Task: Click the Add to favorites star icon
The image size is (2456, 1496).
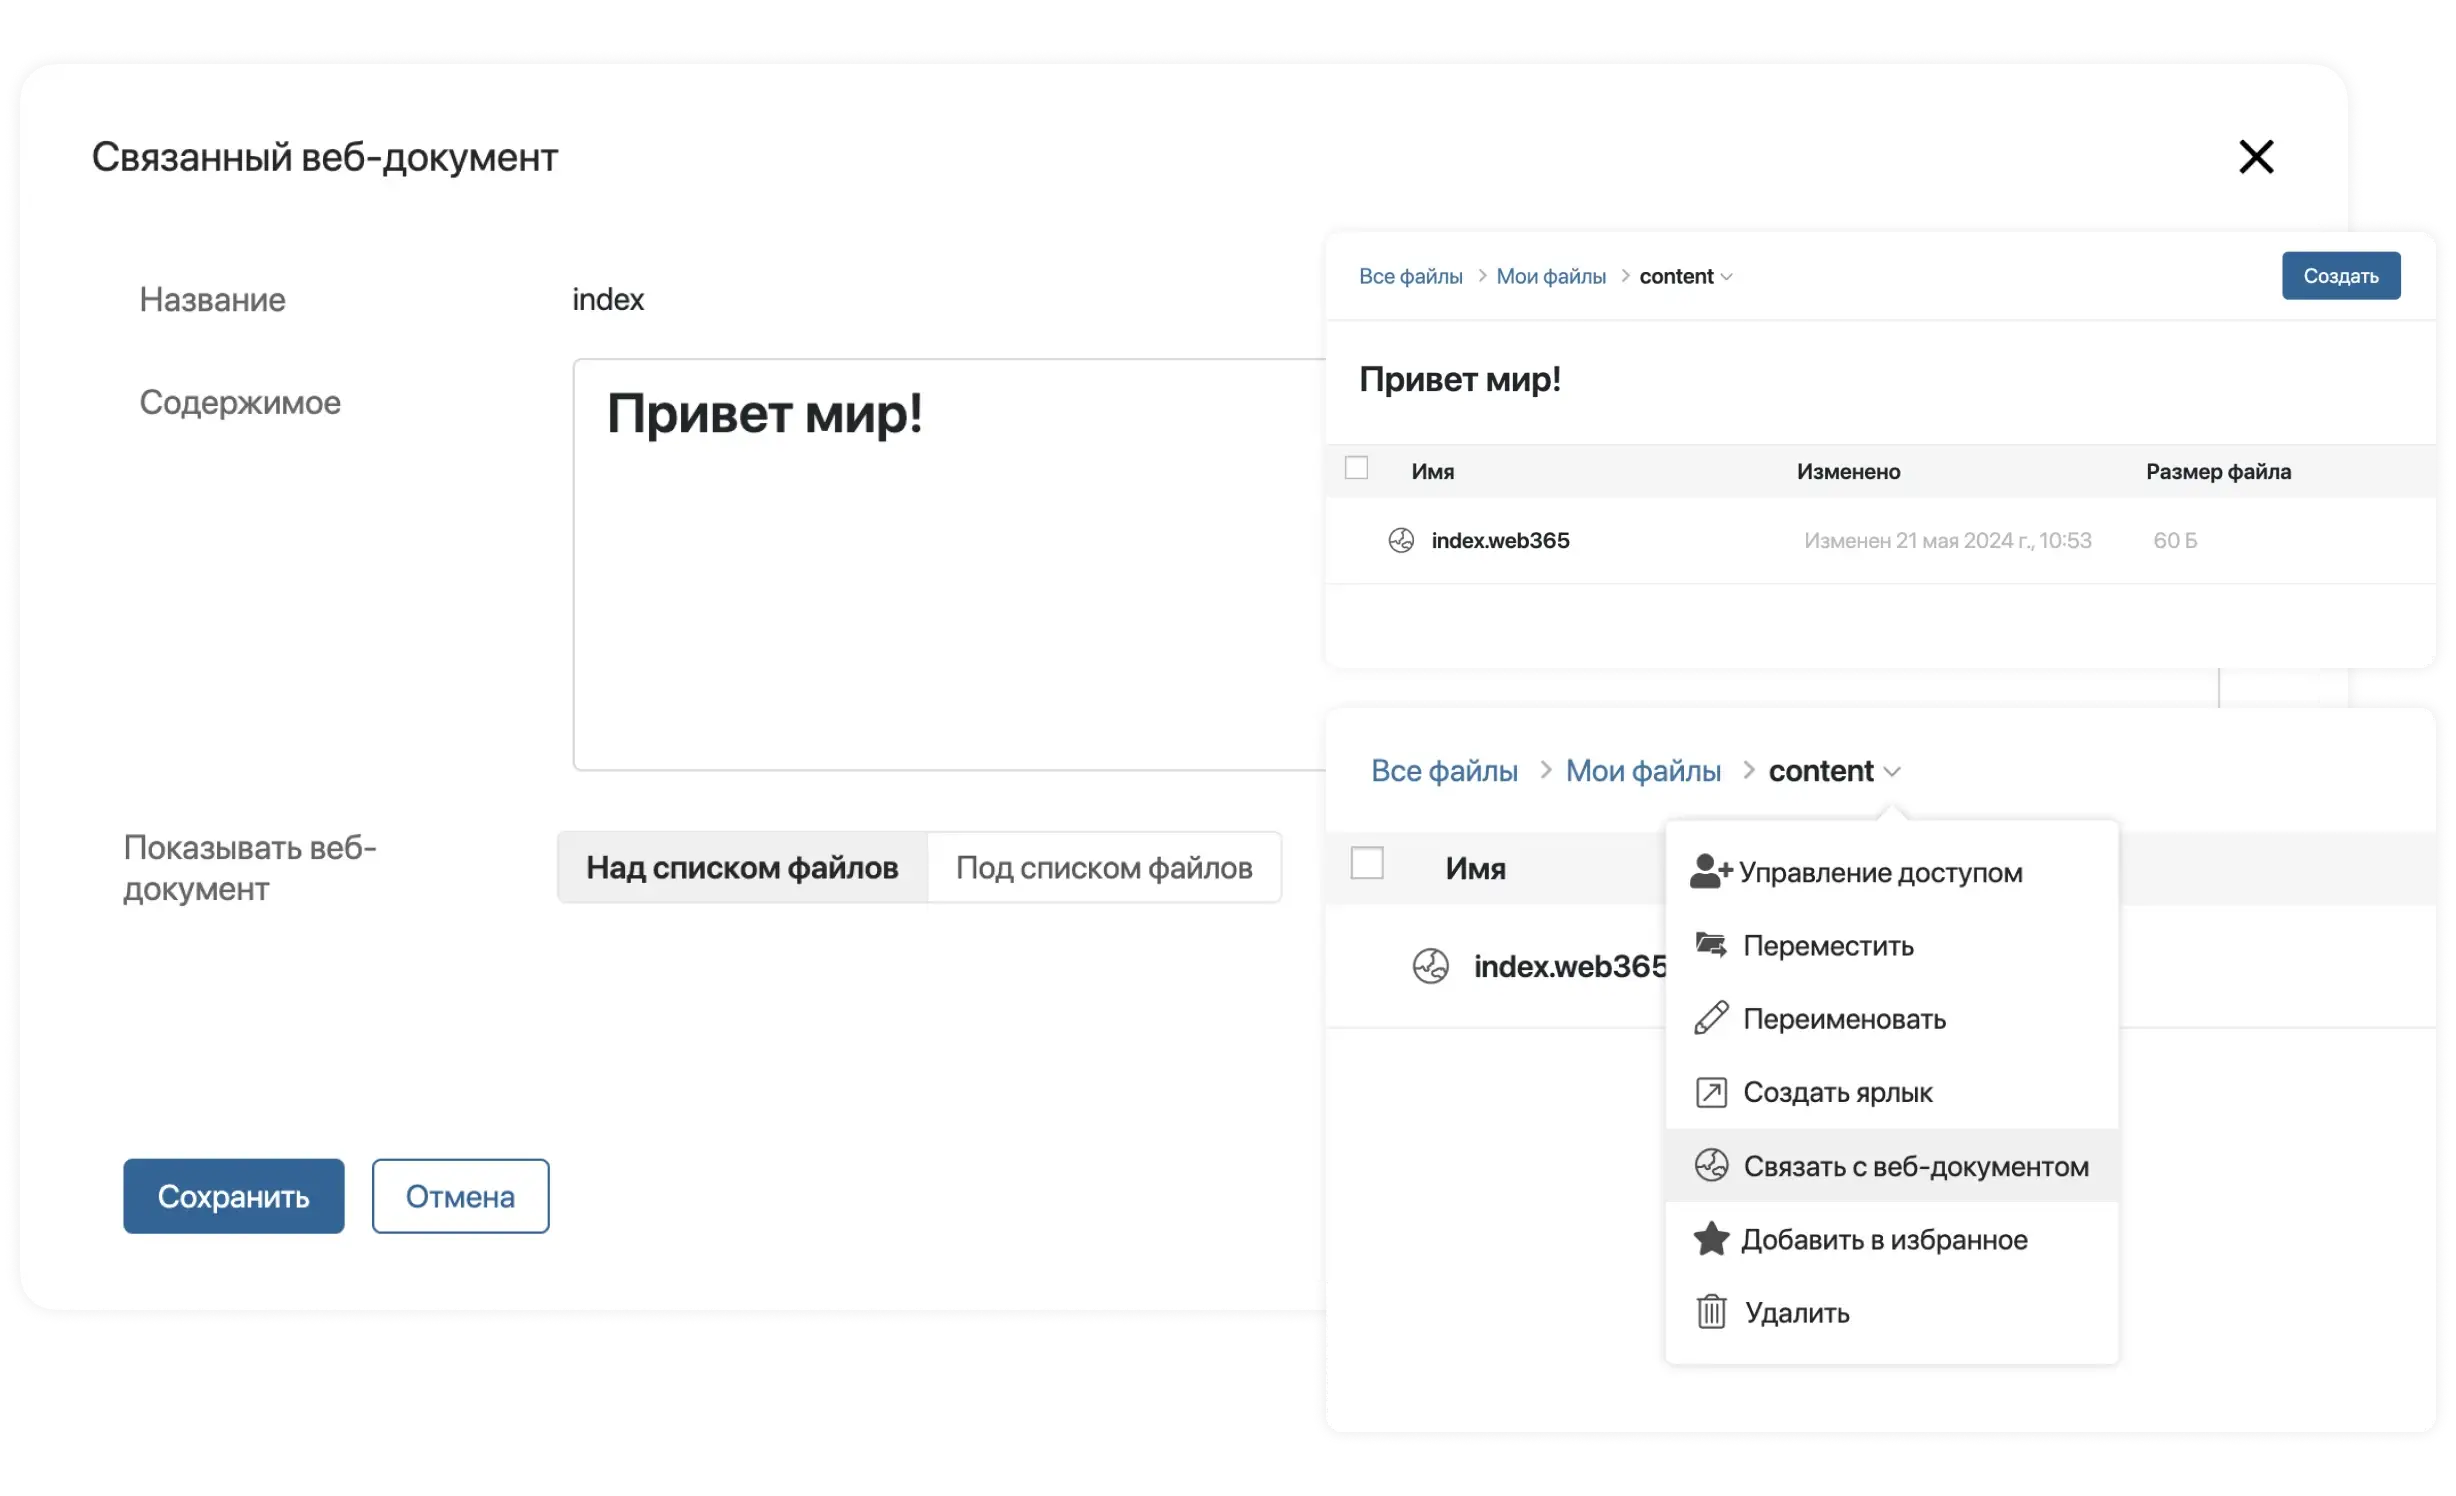Action: [x=1711, y=1239]
